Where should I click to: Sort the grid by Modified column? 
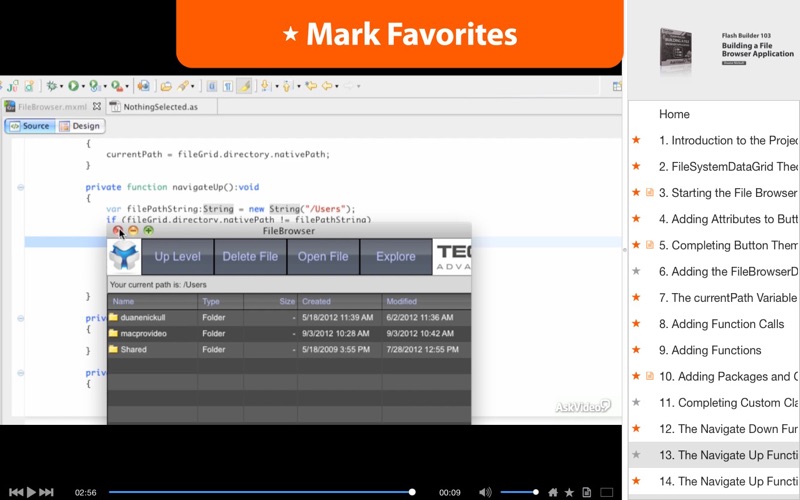427,302
